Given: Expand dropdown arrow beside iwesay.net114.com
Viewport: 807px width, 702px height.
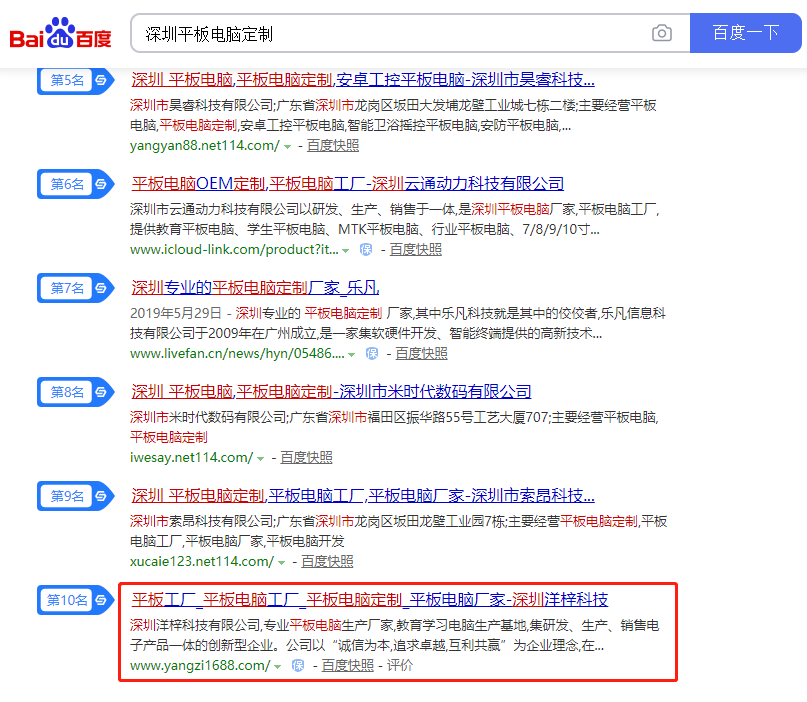Looking at the screenshot, I should click(x=260, y=459).
